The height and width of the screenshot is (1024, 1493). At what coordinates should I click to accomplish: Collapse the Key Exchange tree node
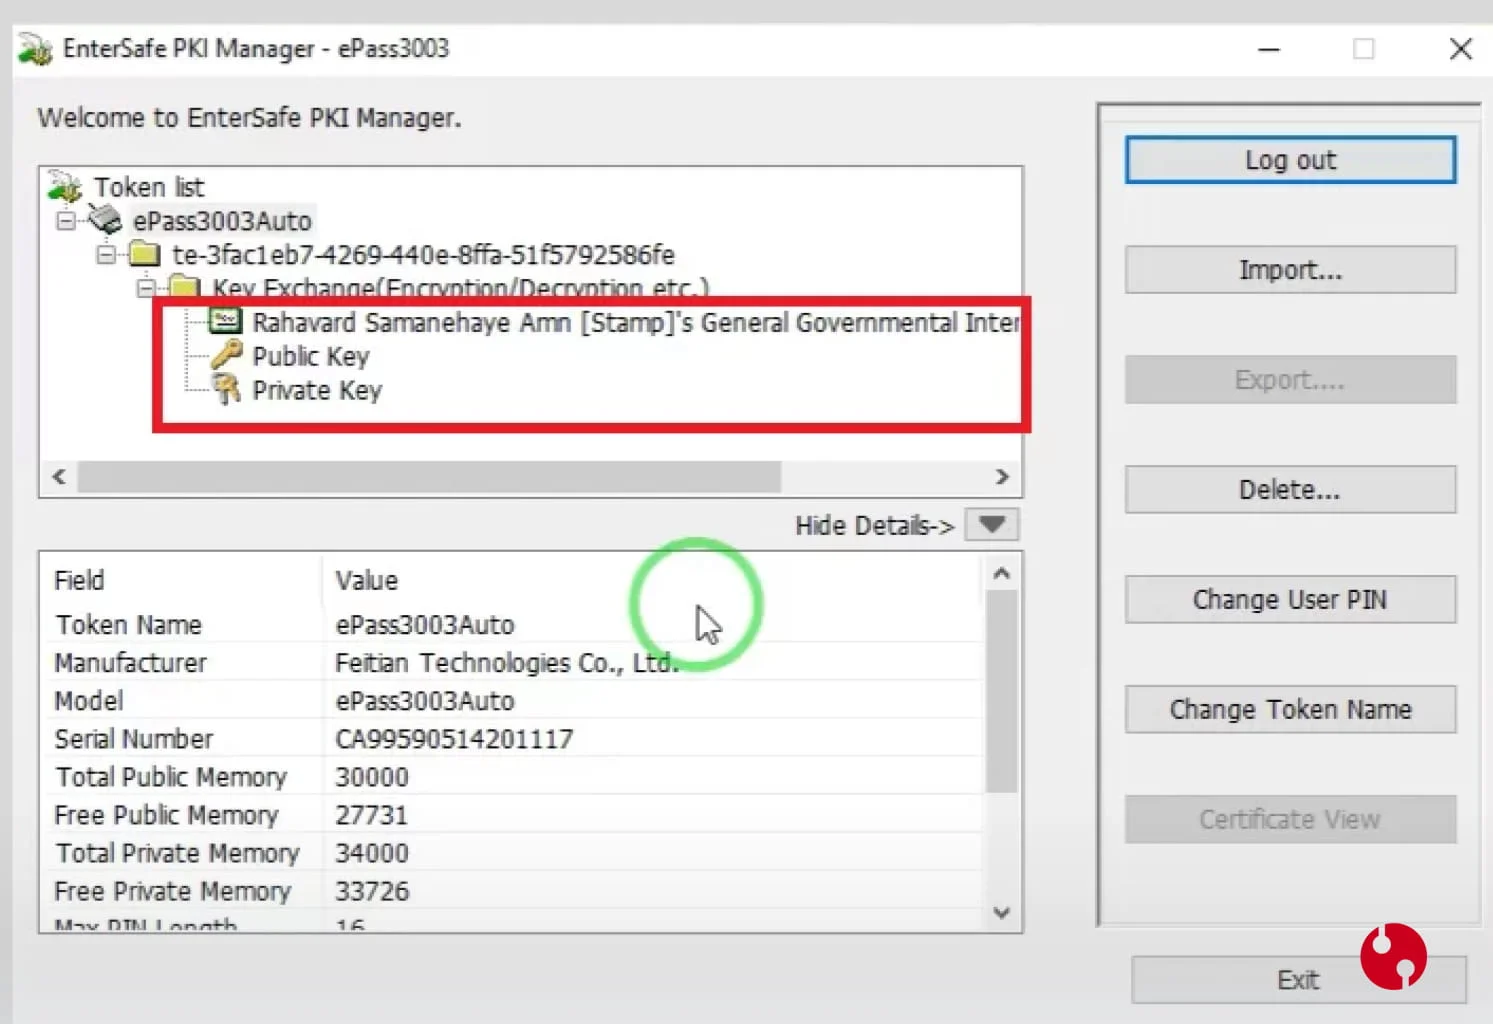click(x=145, y=288)
